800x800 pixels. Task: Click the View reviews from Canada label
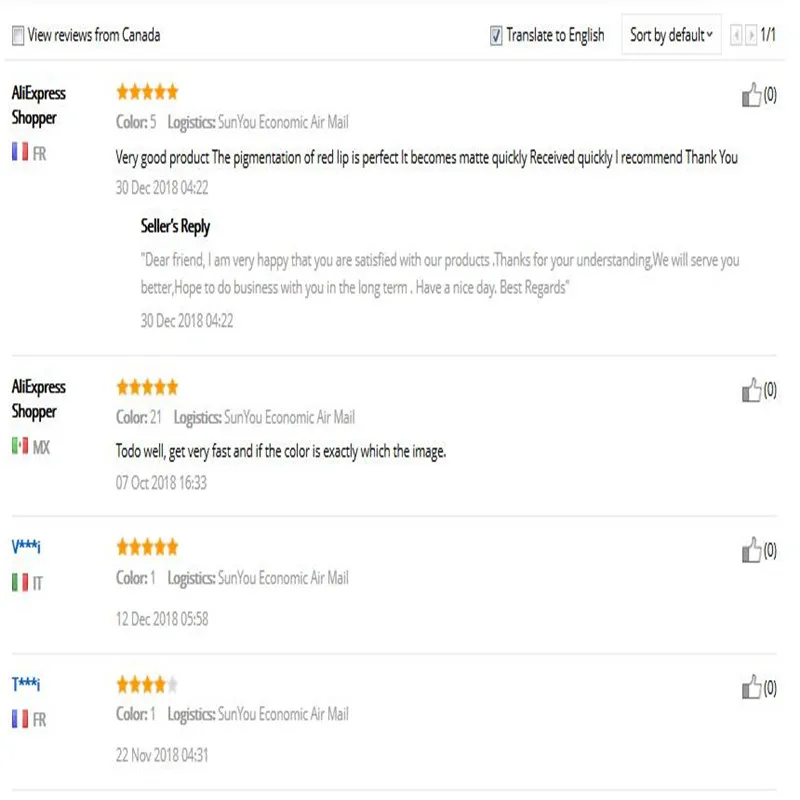(x=94, y=35)
